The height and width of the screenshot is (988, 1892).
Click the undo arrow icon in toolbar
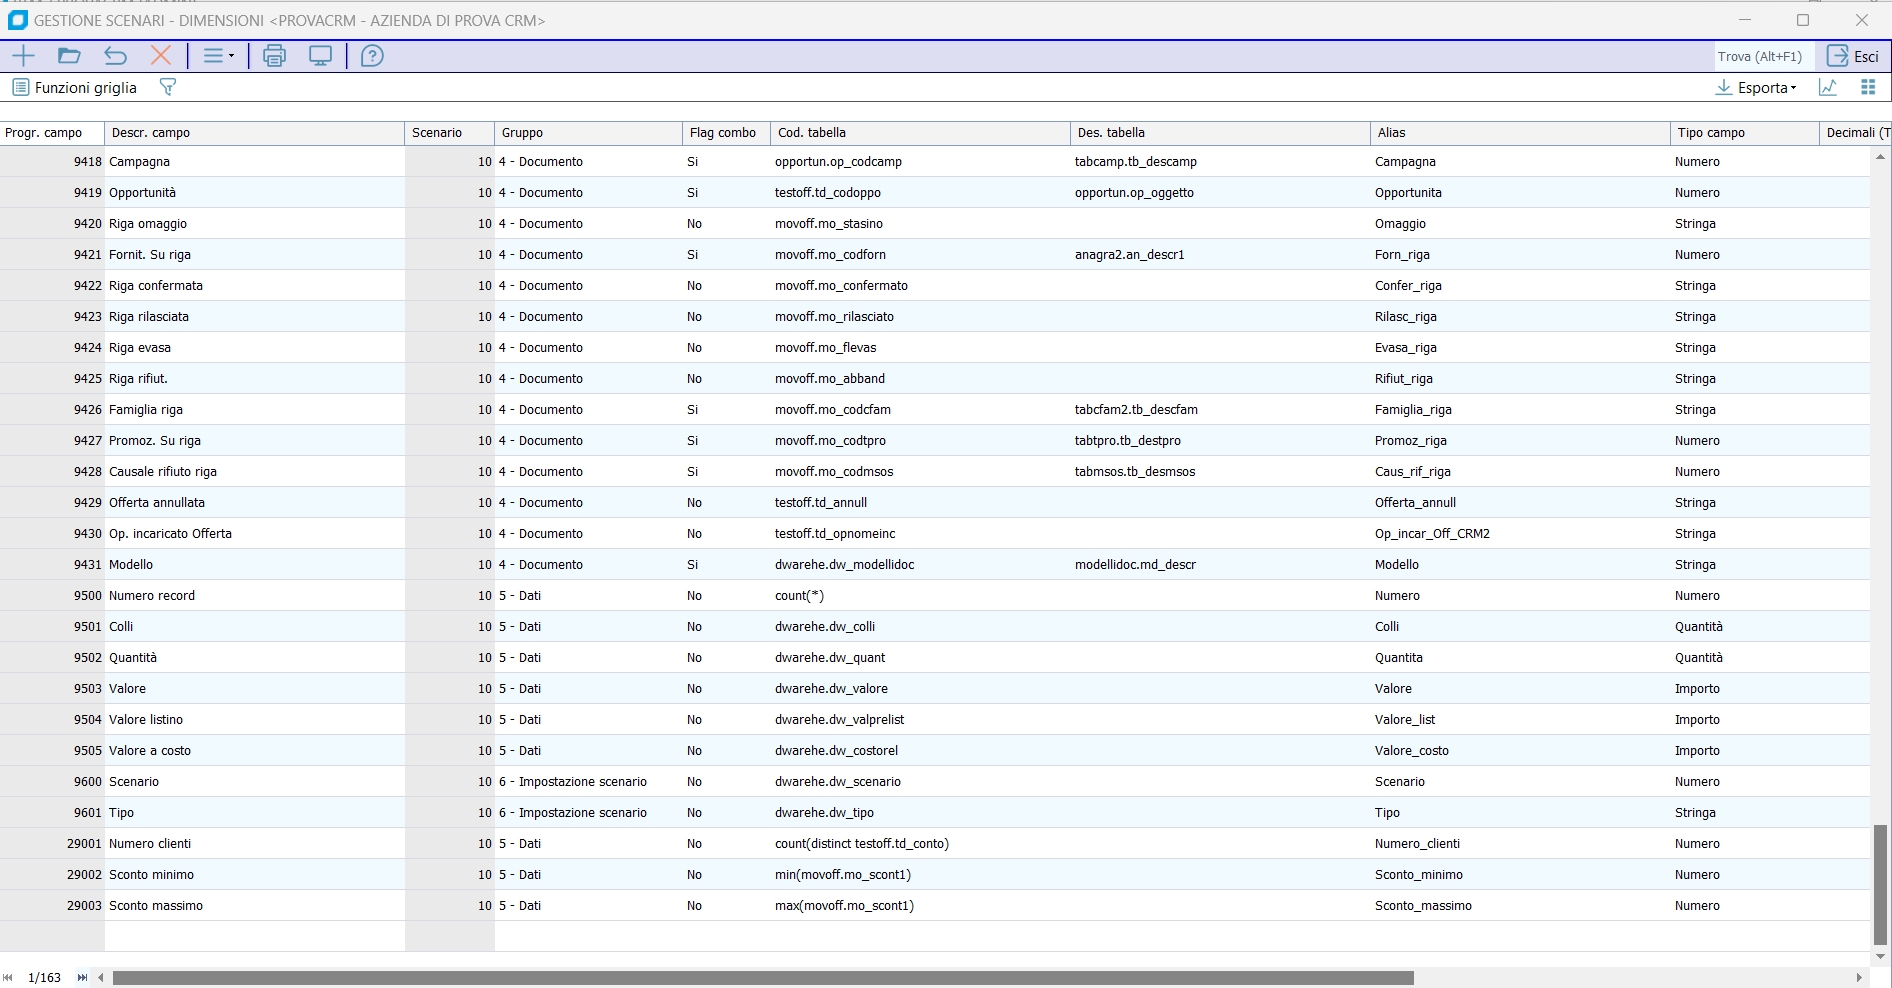116,56
